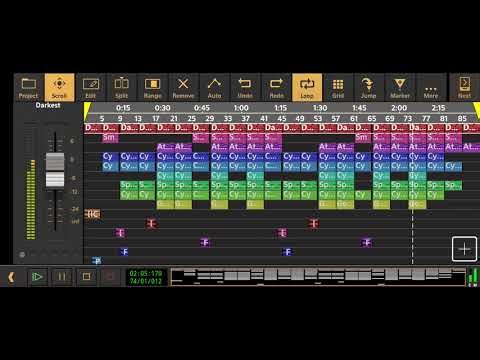The width and height of the screenshot is (480, 360).
Task: Add a Marker from toolbar
Action: pos(400,87)
